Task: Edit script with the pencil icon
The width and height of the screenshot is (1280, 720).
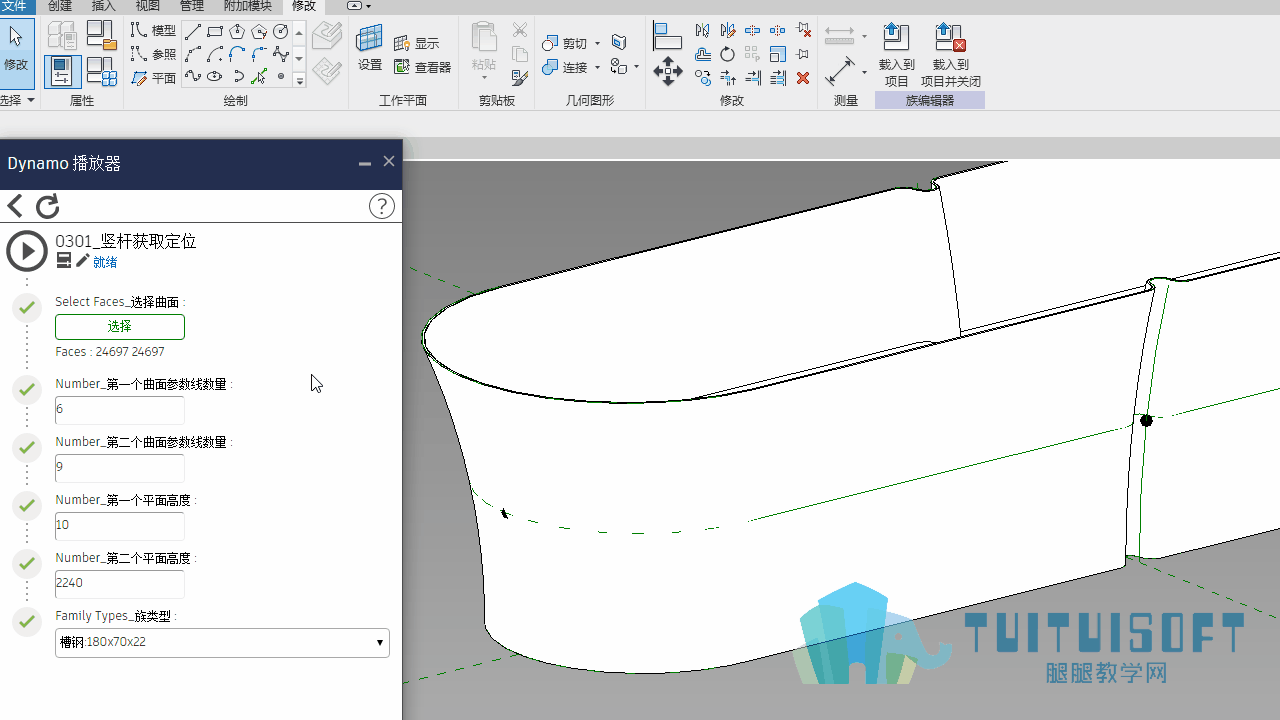Action: tap(82, 261)
